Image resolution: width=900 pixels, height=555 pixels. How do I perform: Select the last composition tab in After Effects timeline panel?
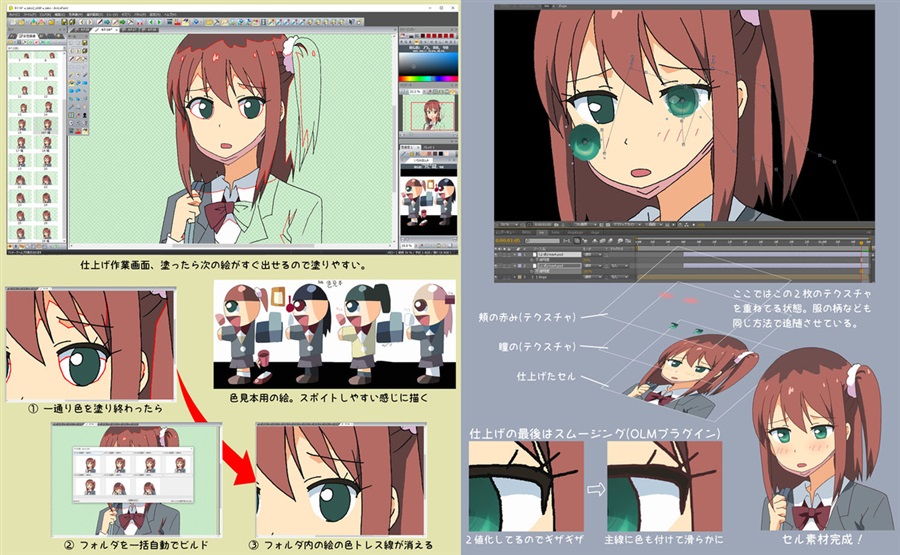pos(595,232)
